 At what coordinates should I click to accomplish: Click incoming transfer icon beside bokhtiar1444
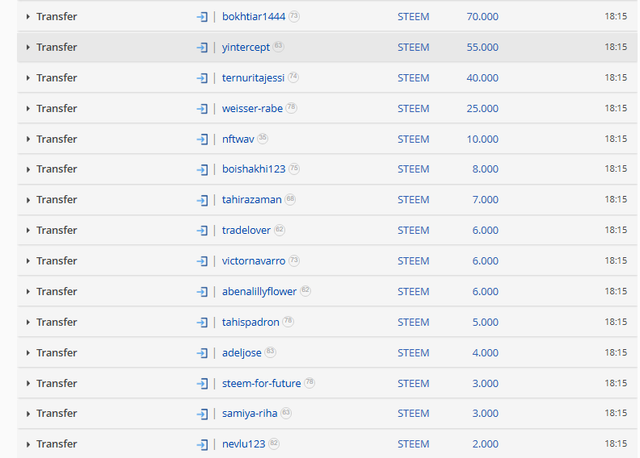click(202, 17)
